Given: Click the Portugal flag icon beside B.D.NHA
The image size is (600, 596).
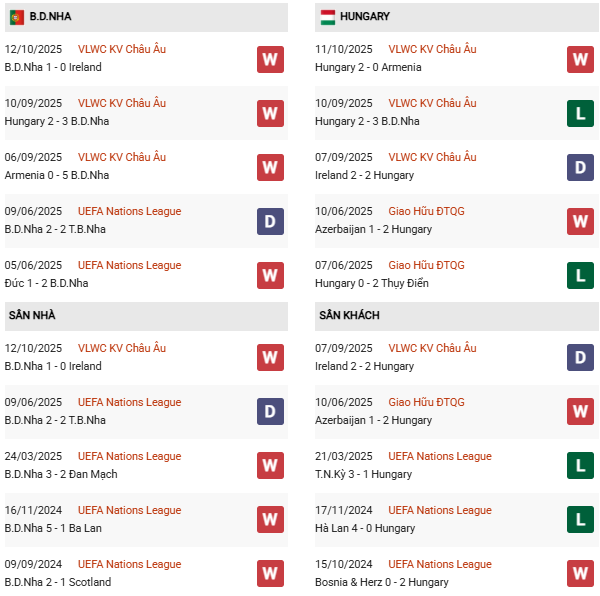Looking at the screenshot, I should (16, 17).
